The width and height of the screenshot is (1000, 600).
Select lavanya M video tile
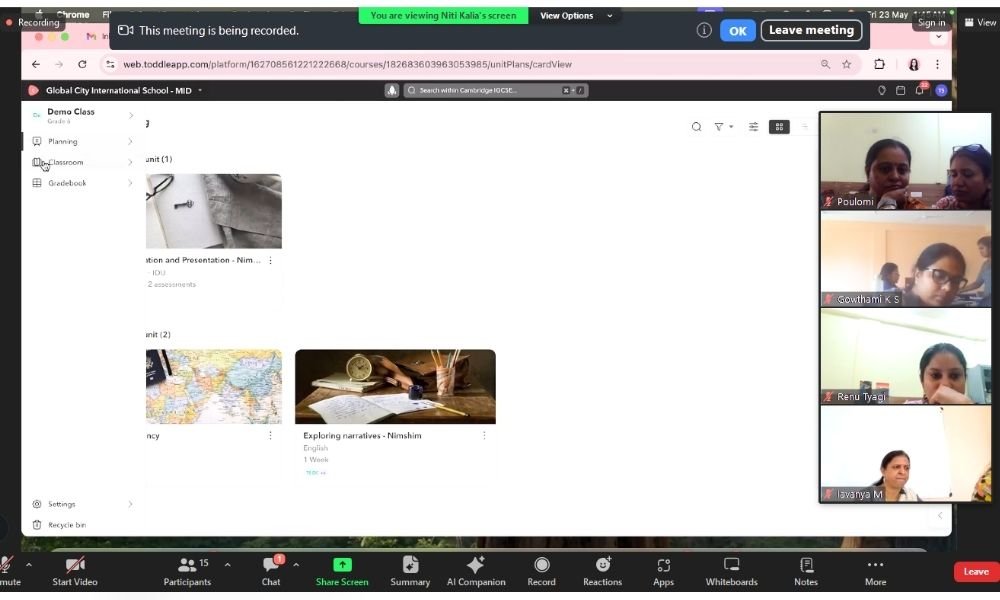point(906,454)
